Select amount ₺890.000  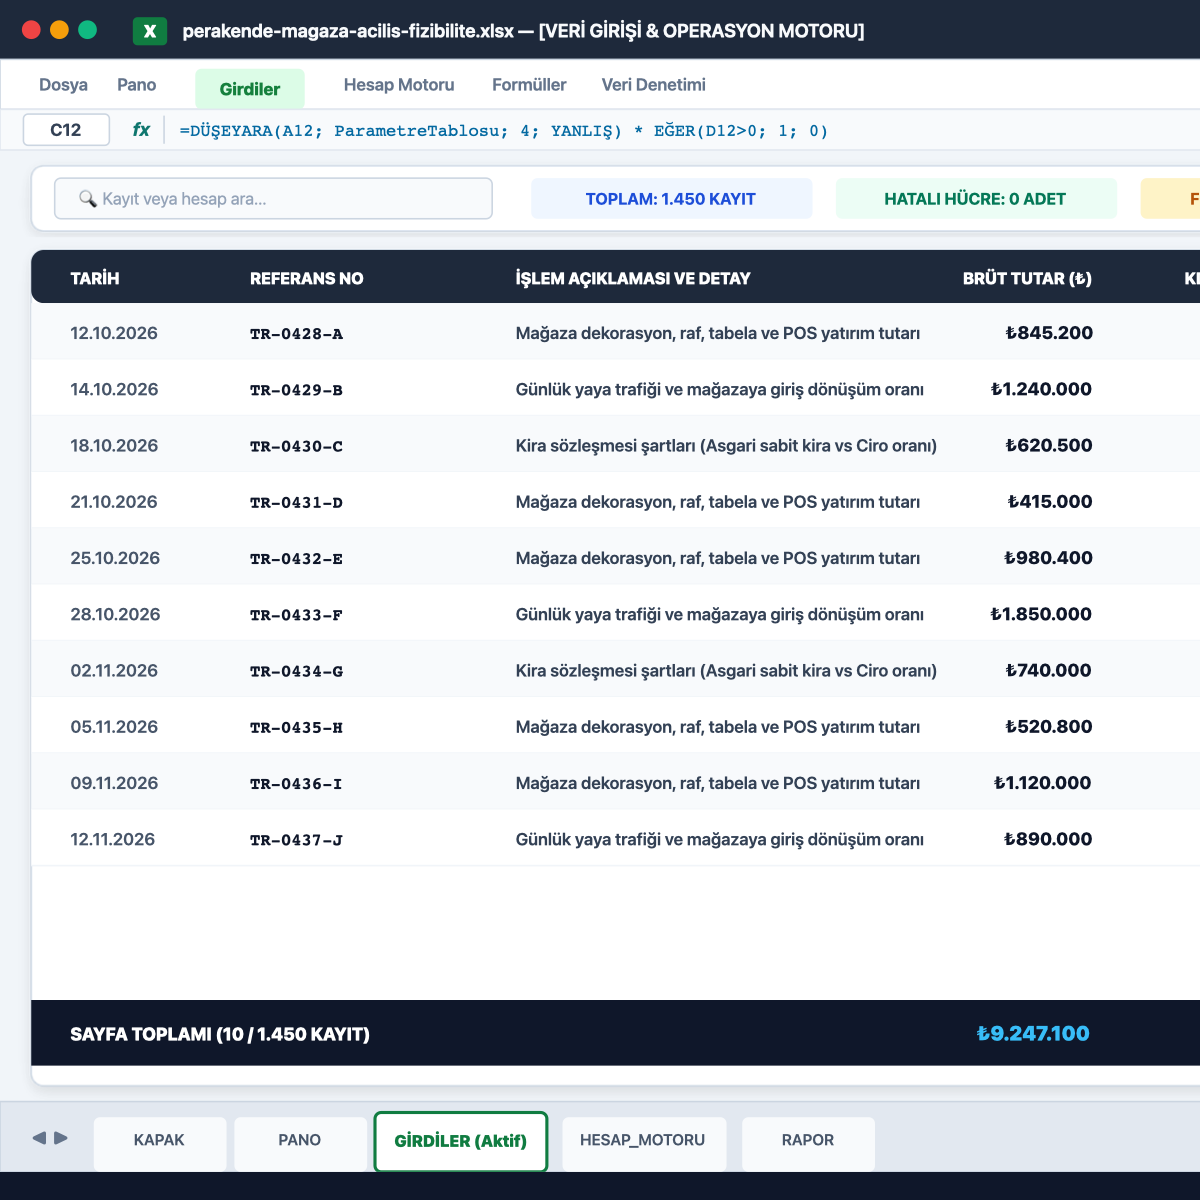[x=1048, y=839]
